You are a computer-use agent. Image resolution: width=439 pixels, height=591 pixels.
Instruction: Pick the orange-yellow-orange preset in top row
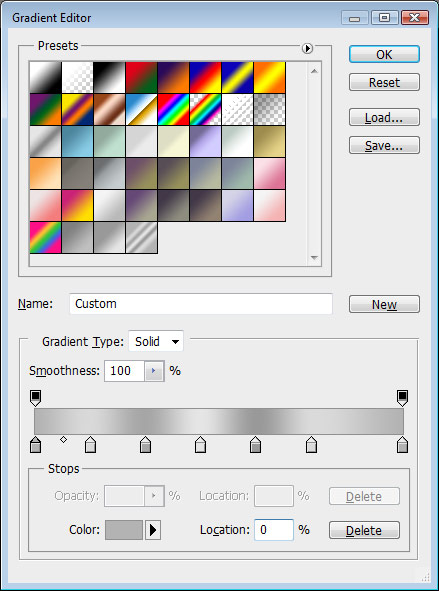[x=269, y=77]
